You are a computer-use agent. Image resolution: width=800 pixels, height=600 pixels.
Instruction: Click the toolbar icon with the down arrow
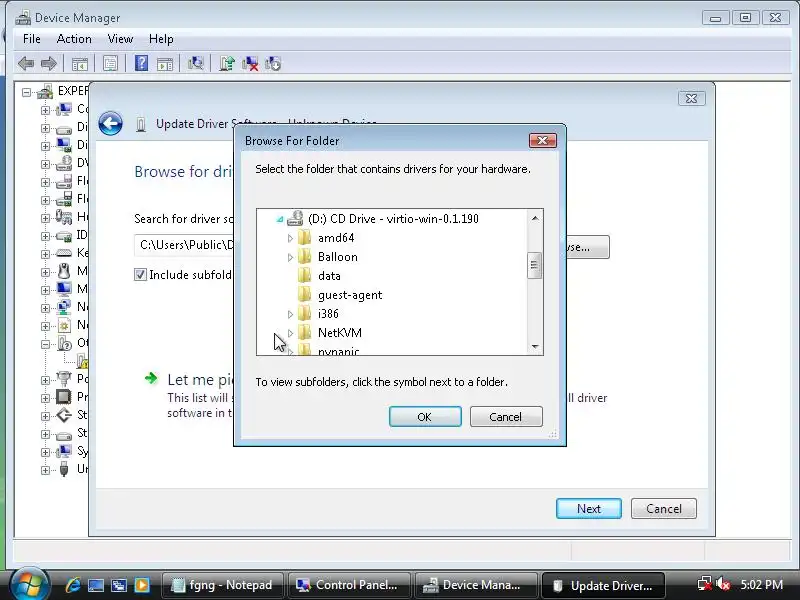click(x=273, y=63)
